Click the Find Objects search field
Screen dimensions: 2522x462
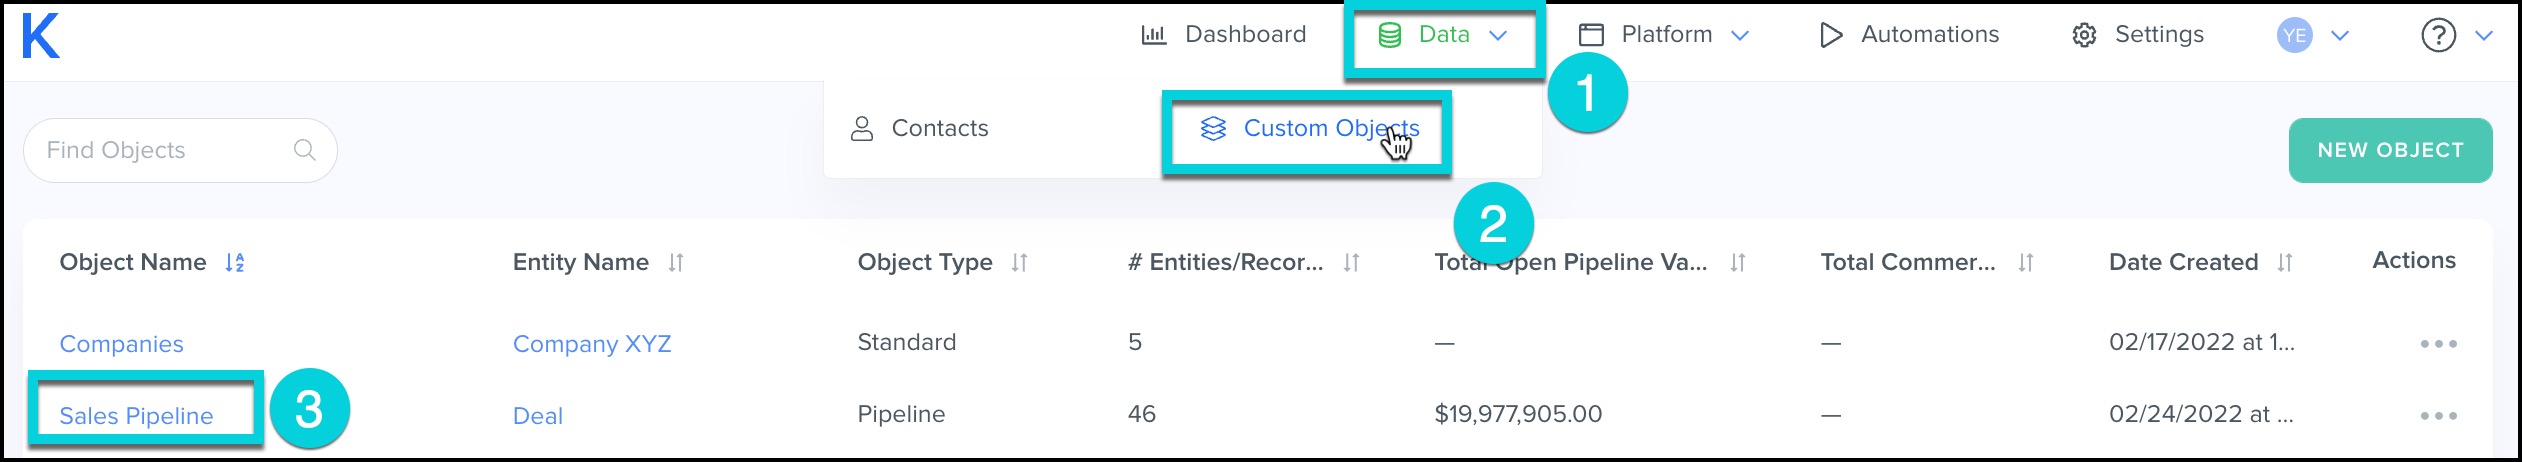point(160,150)
